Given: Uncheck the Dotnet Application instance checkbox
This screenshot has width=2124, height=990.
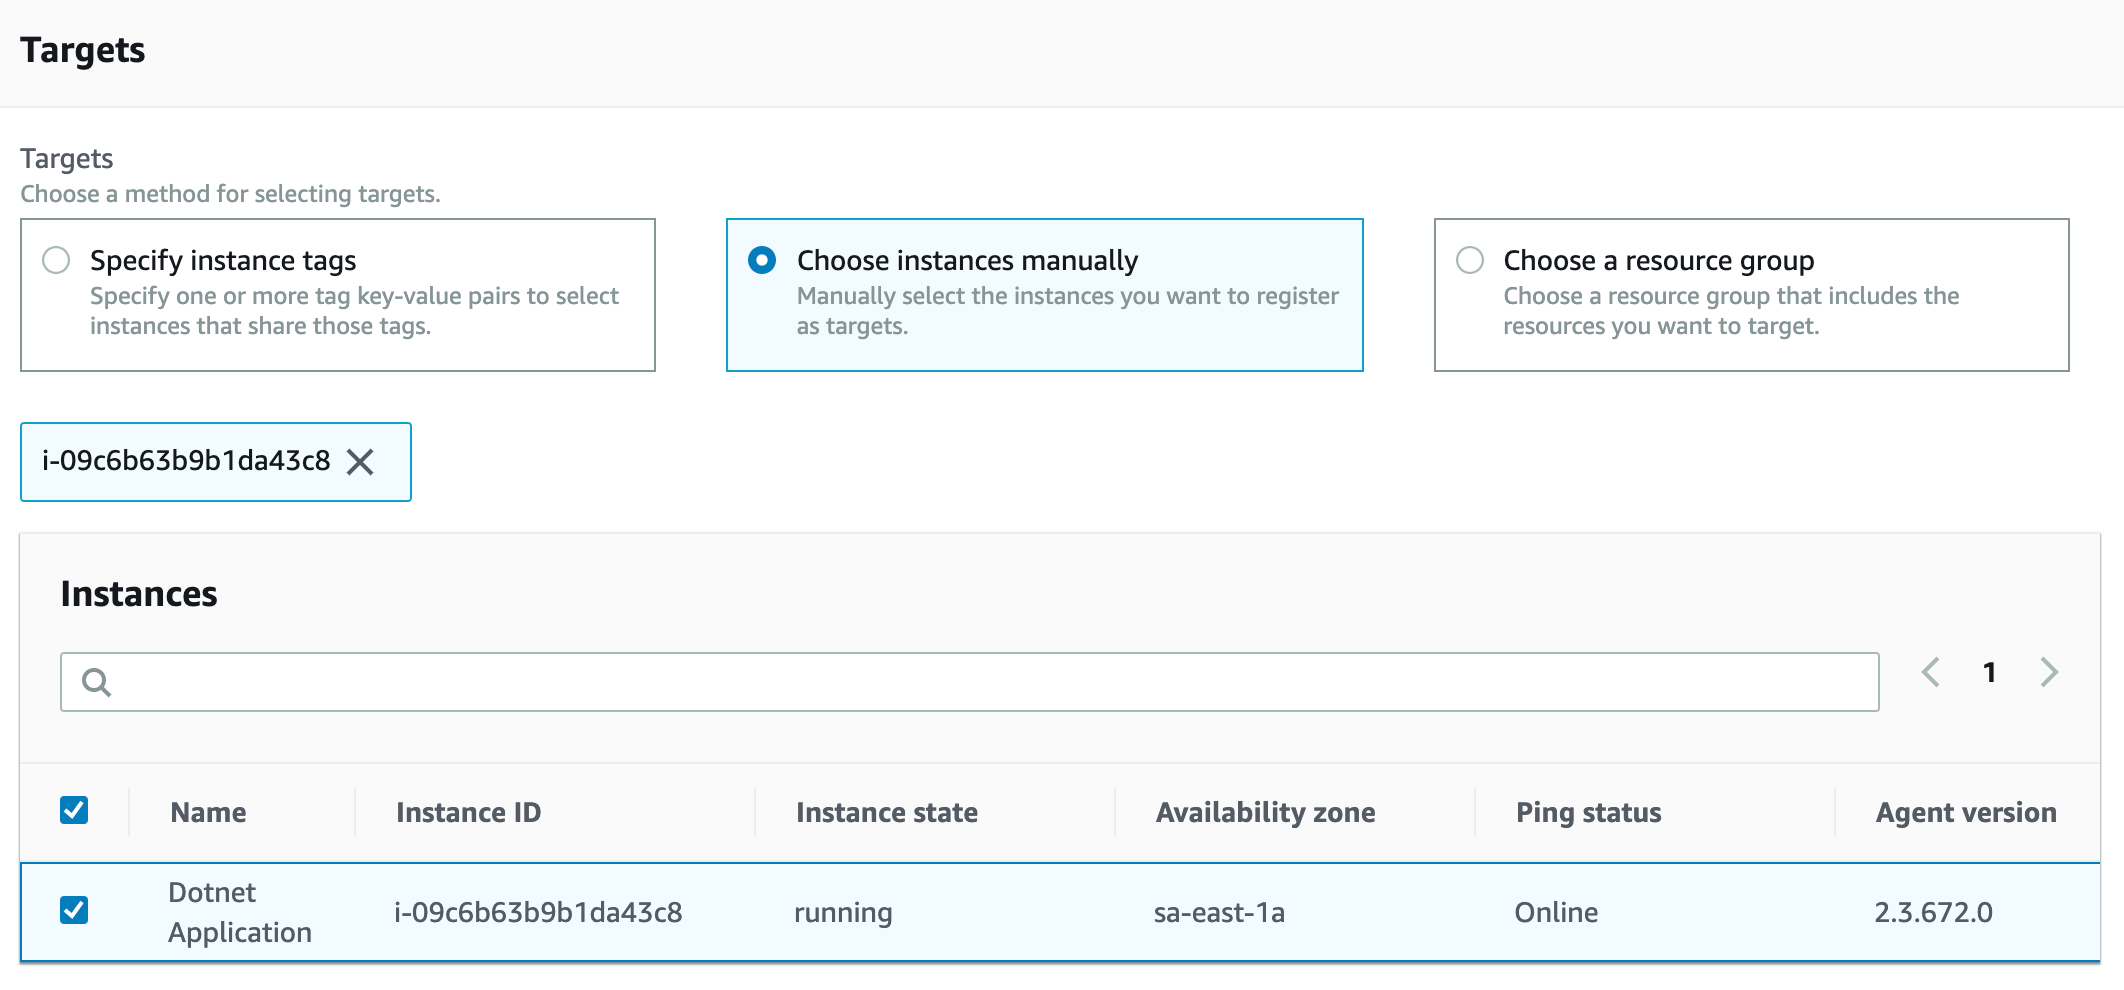Looking at the screenshot, I should click(x=74, y=910).
